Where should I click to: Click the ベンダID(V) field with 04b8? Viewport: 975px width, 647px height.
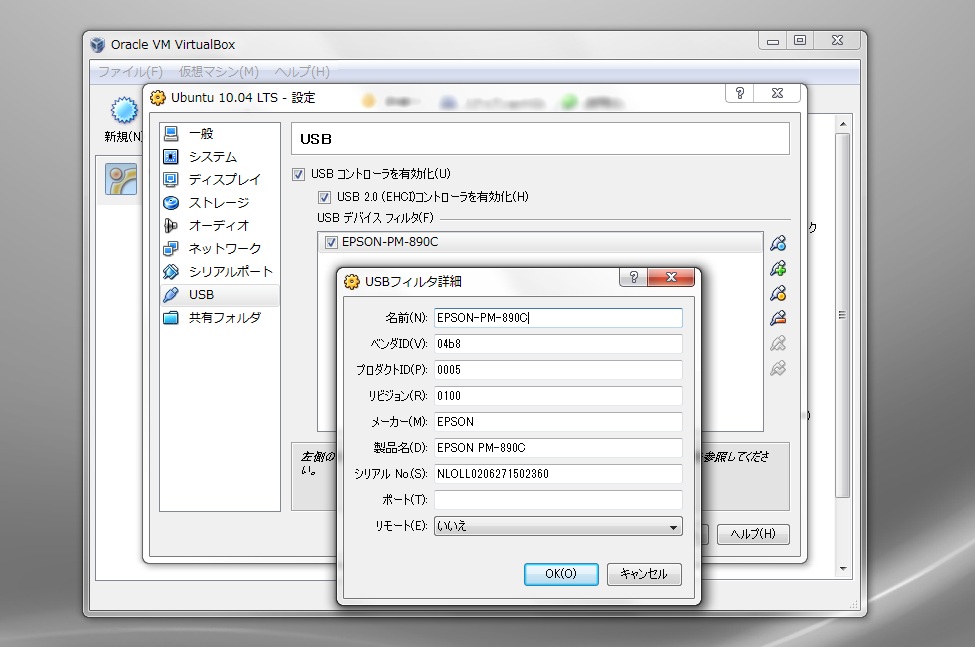click(558, 344)
